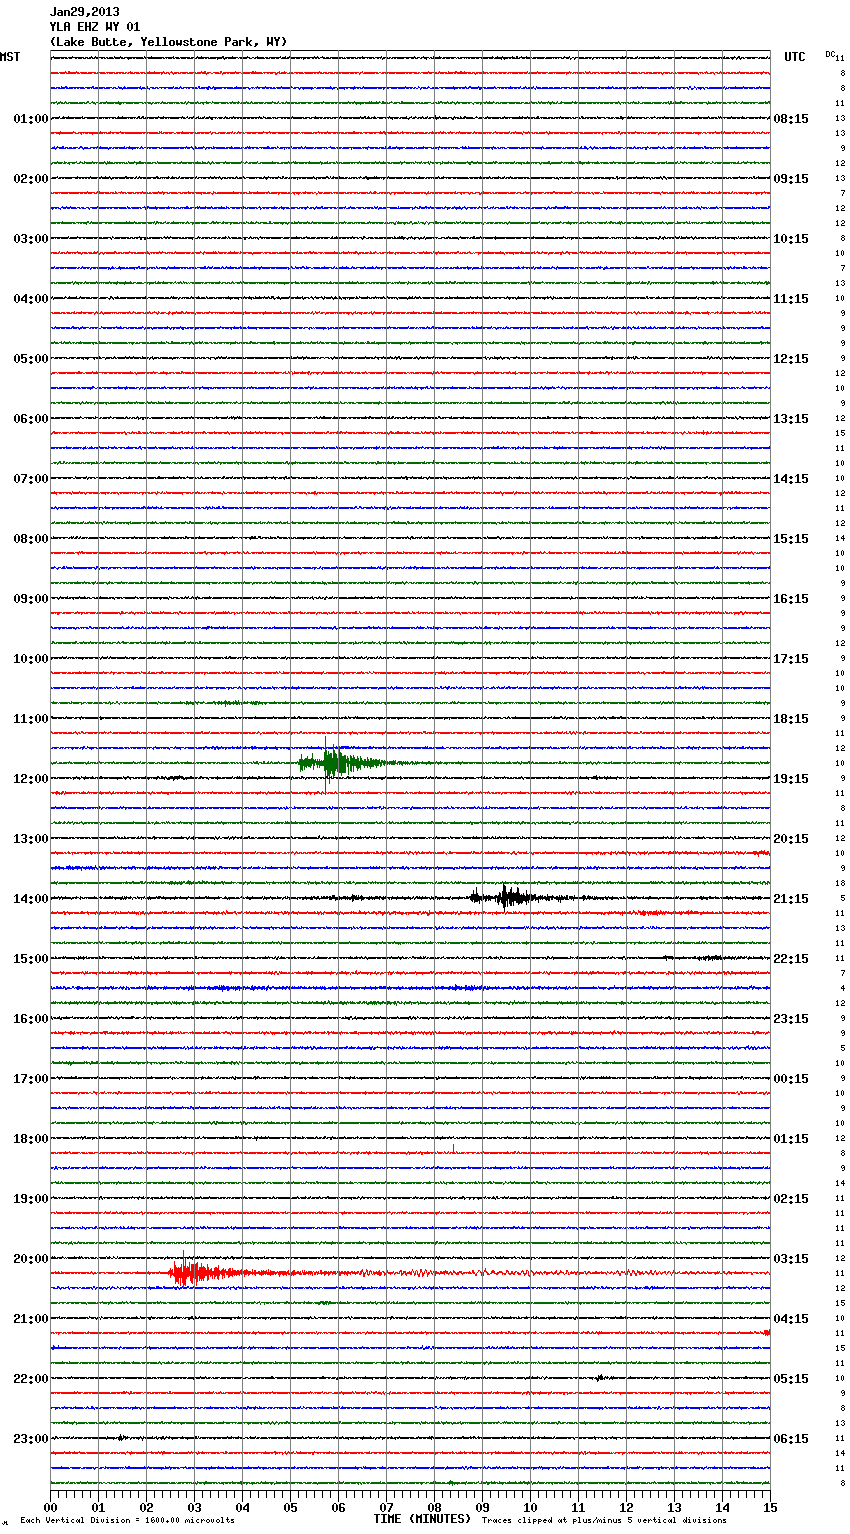The image size is (850, 1534).
Task: Click the MST time label "08:00"
Action: click(31, 539)
